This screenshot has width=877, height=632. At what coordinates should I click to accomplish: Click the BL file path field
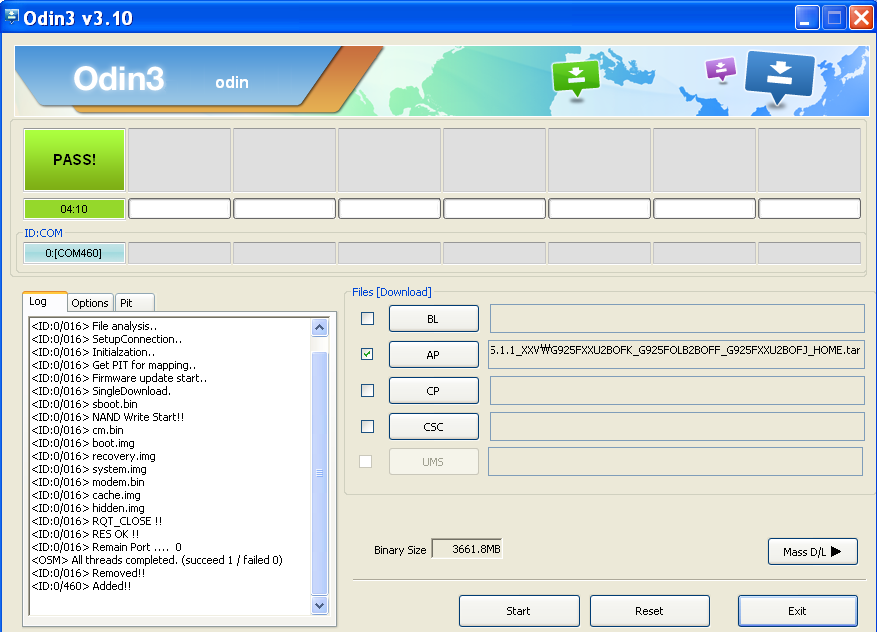click(x=677, y=318)
